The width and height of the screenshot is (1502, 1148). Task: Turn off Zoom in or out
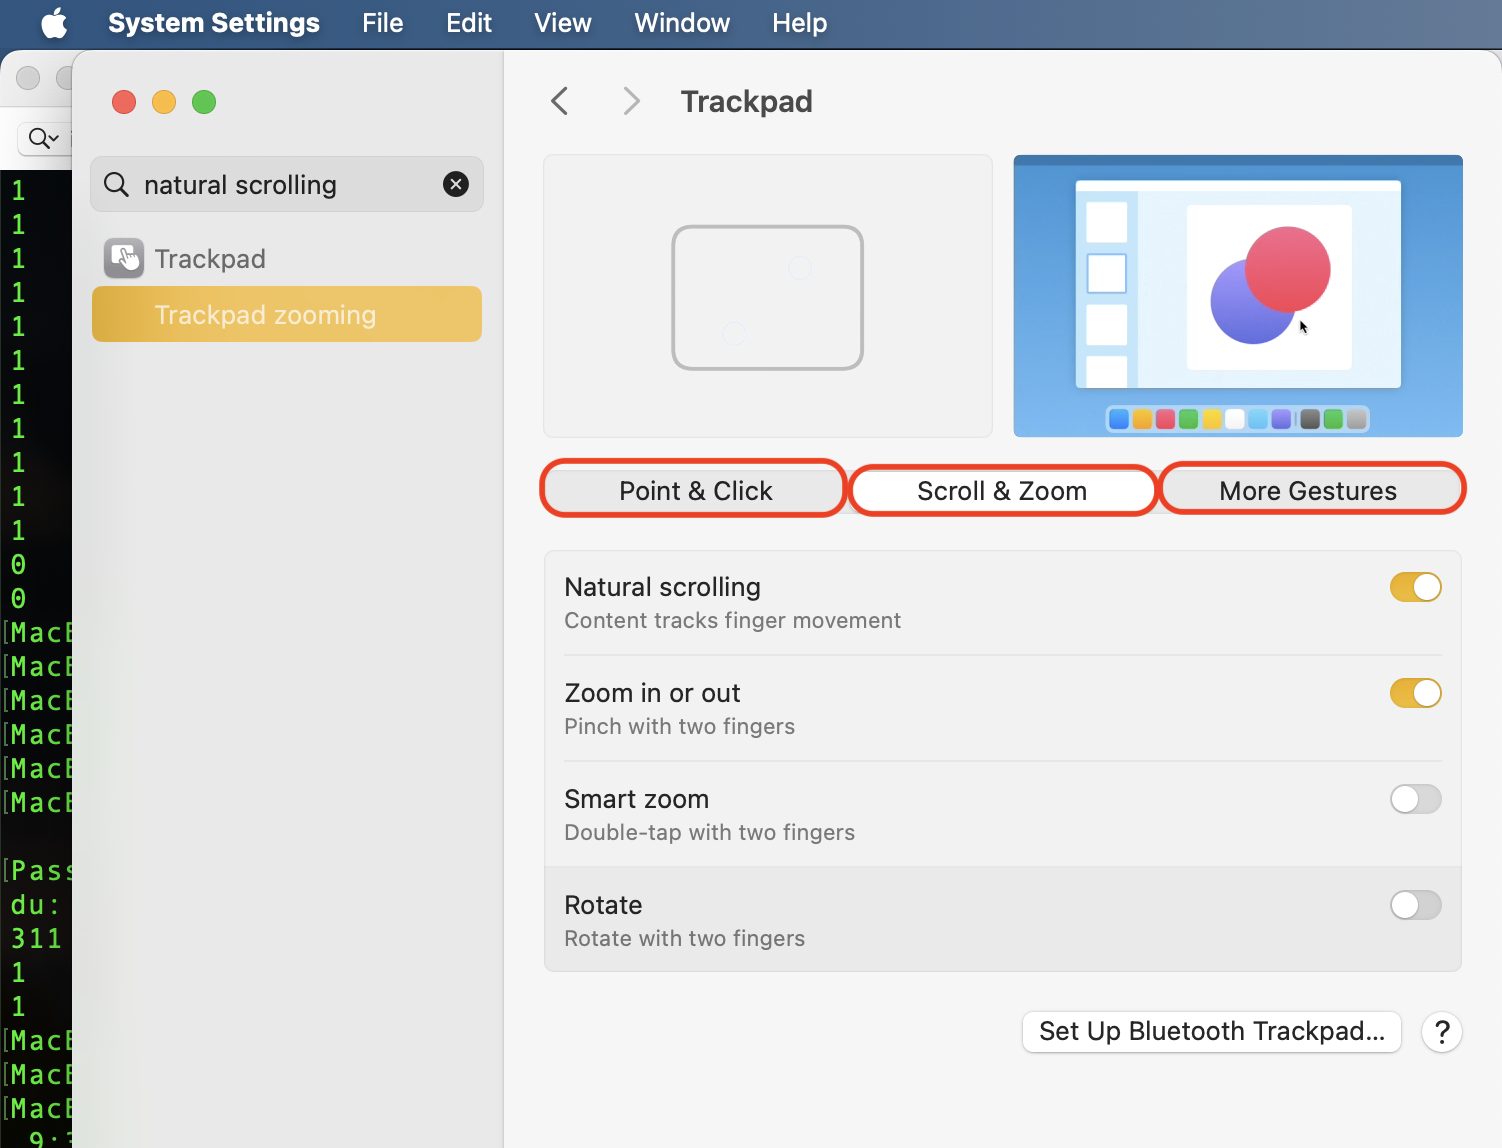[1415, 693]
